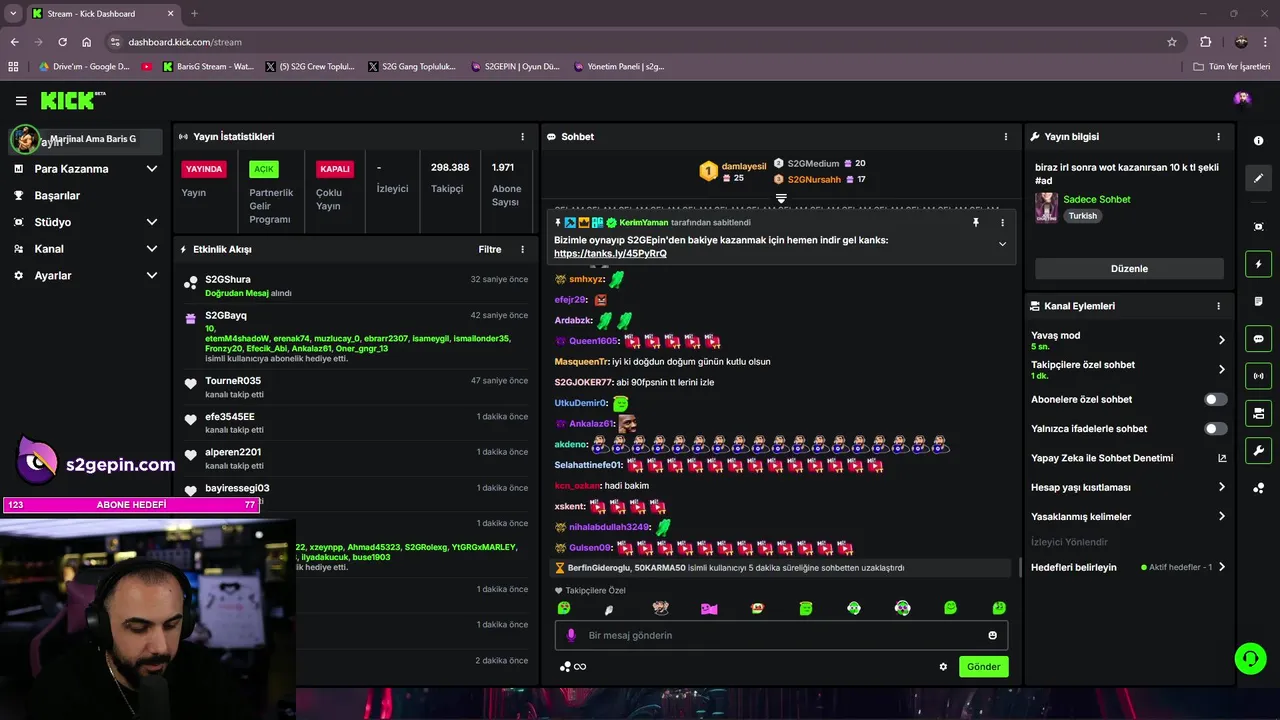Open BarisG Stream bookmark
The width and height of the screenshot is (1280, 720).
[206, 67]
